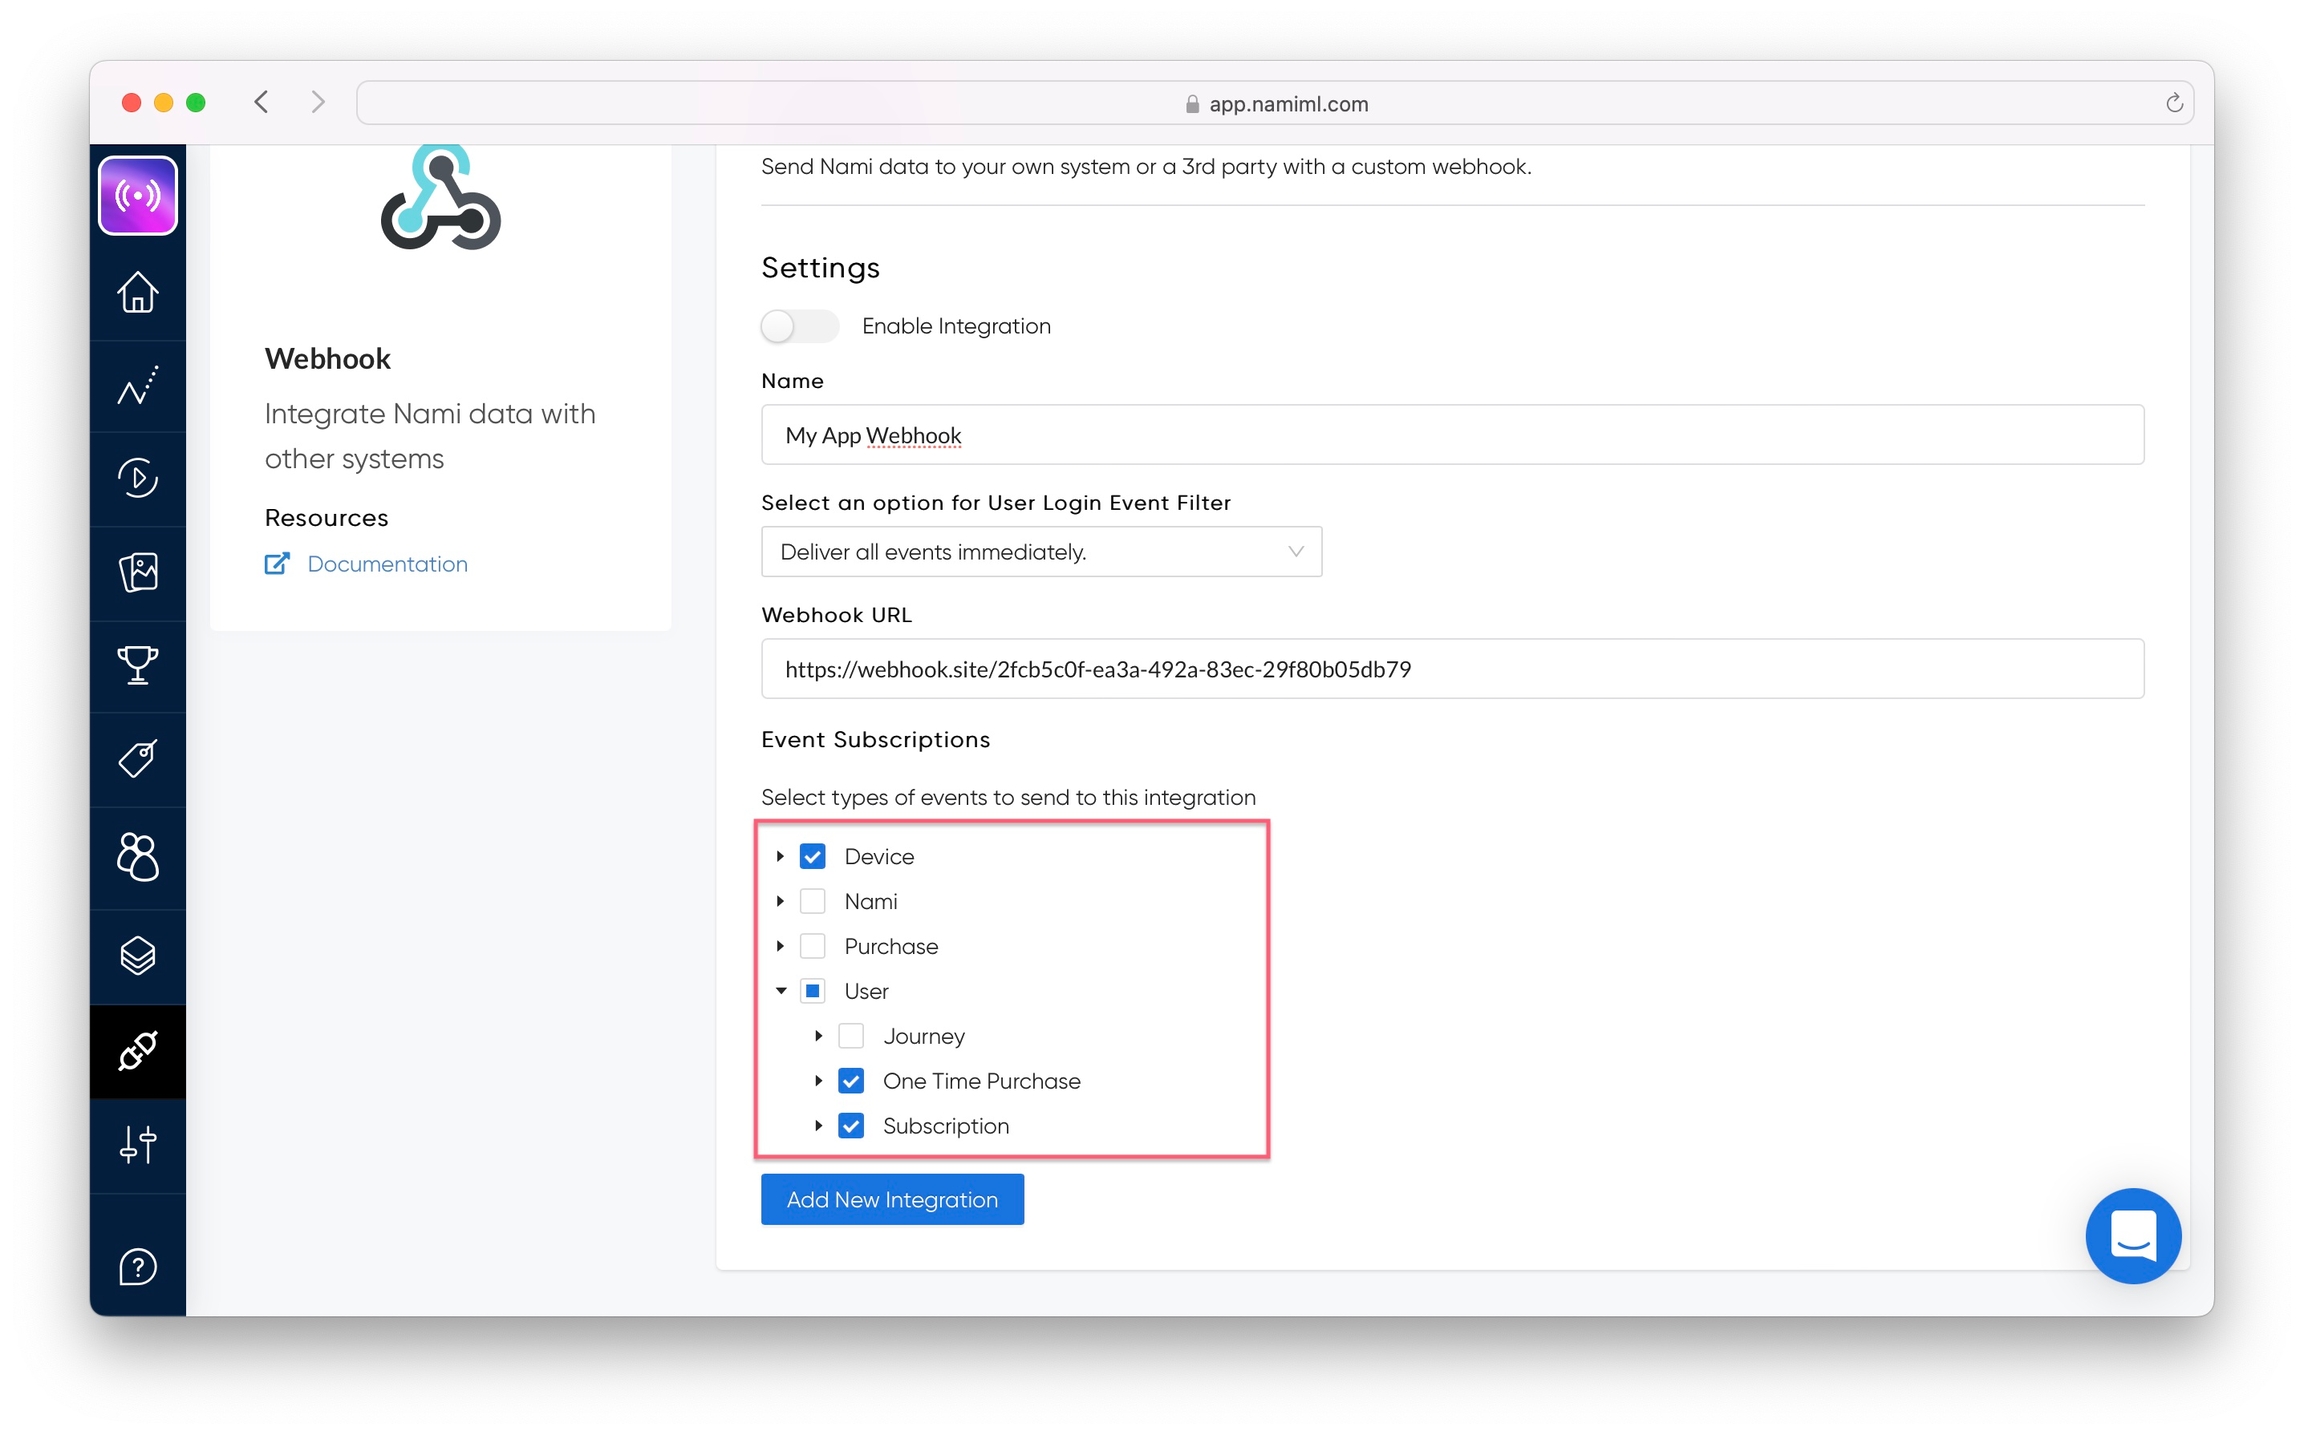Open the integrations plug sidebar icon
Image resolution: width=2304 pixels, height=1435 pixels.
tap(138, 1051)
